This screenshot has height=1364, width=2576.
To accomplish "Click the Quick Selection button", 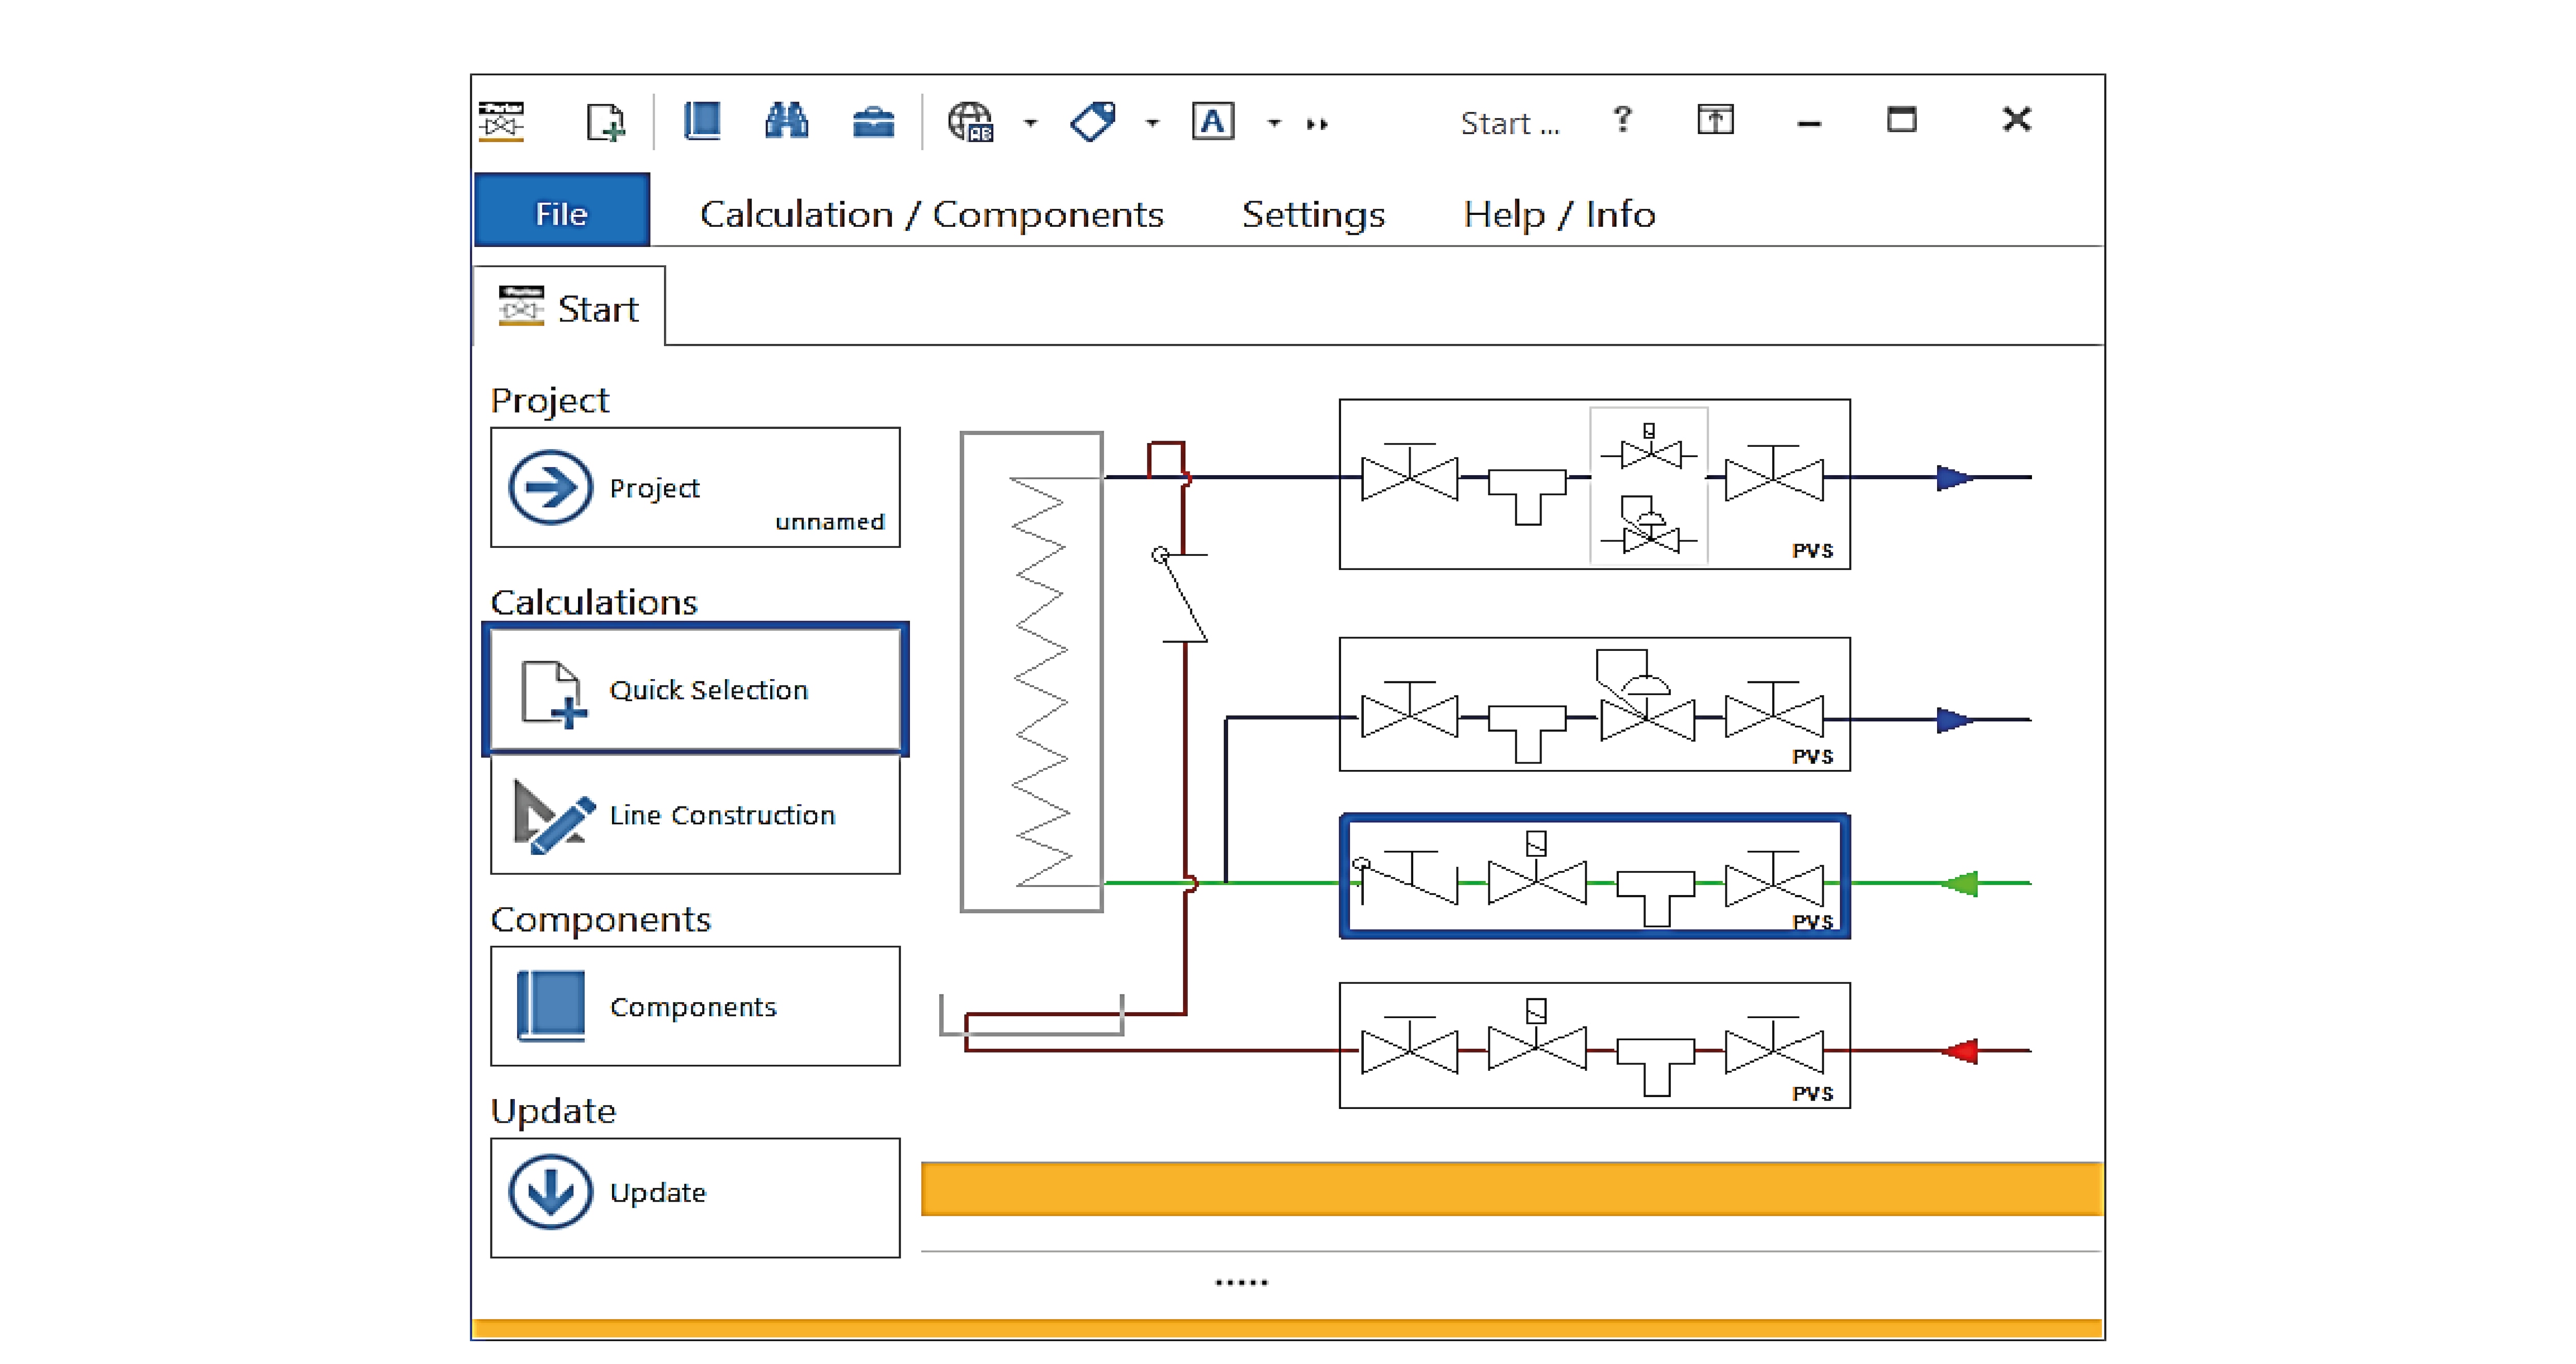I will [696, 690].
